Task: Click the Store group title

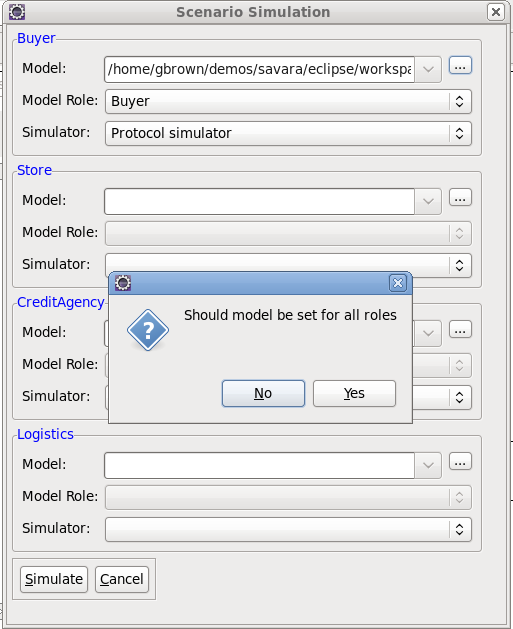Action: [34, 170]
